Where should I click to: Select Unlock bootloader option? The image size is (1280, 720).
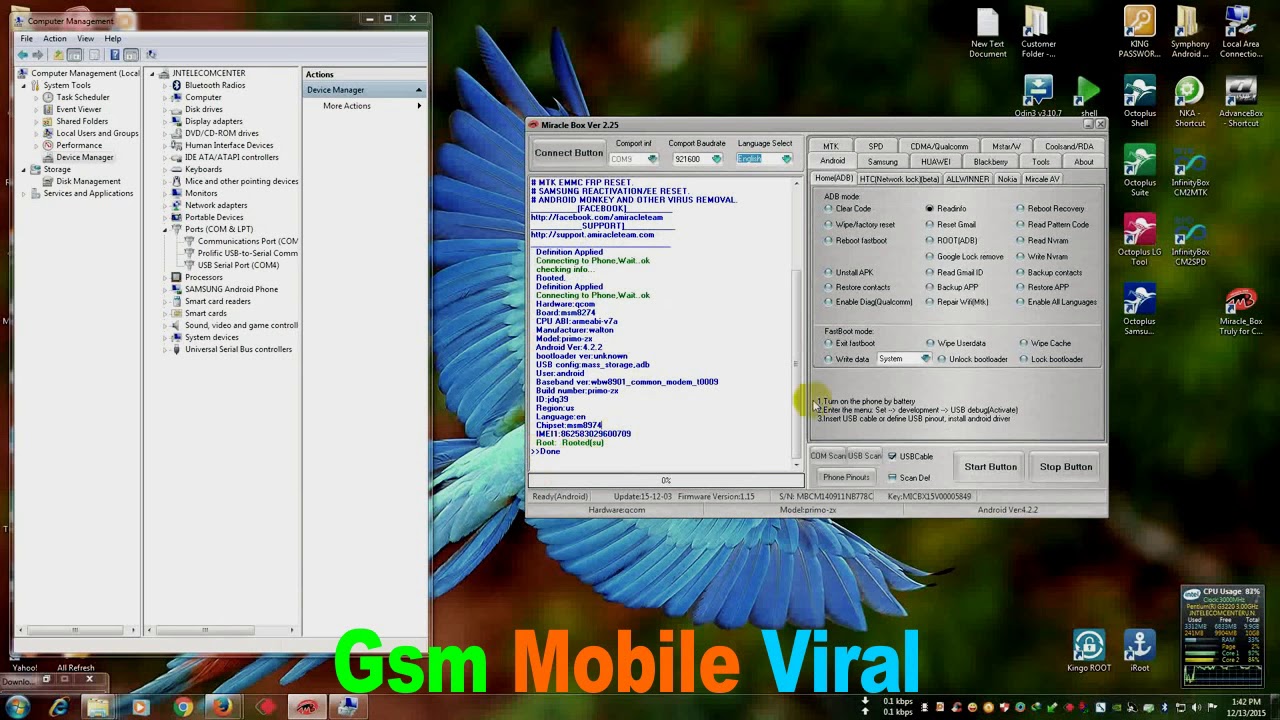click(972, 359)
